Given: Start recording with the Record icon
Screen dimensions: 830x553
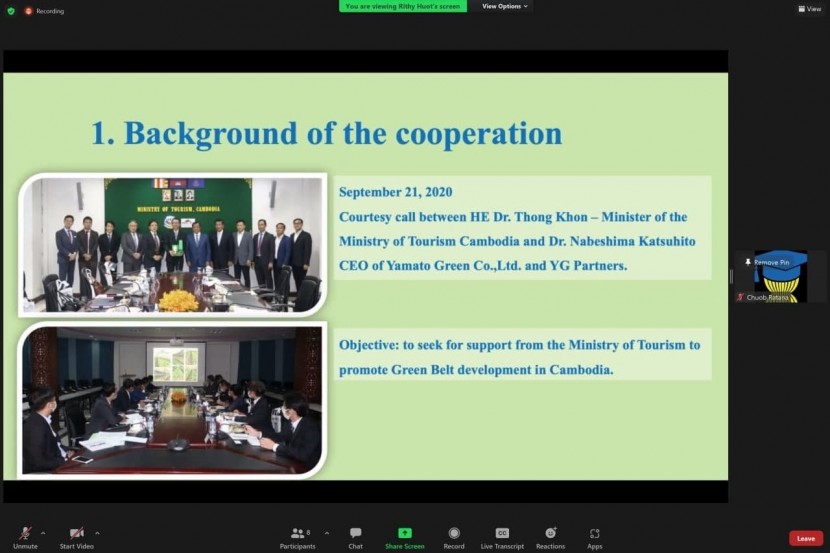Looking at the screenshot, I should 454,534.
